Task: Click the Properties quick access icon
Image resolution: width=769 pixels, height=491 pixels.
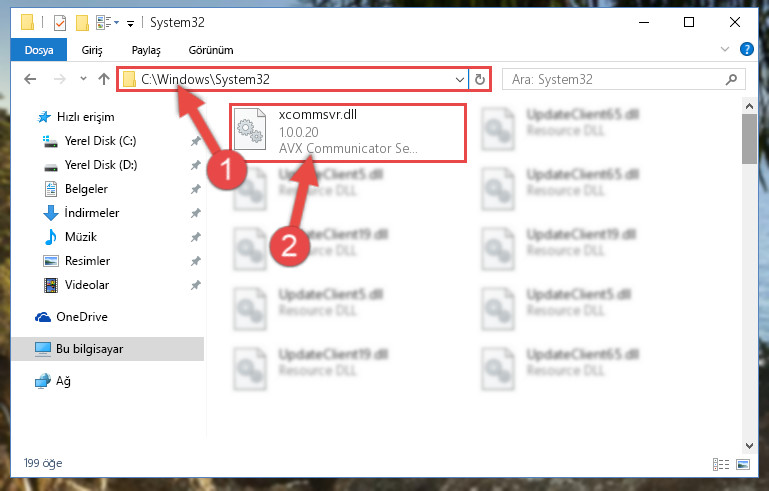Action: tap(60, 23)
